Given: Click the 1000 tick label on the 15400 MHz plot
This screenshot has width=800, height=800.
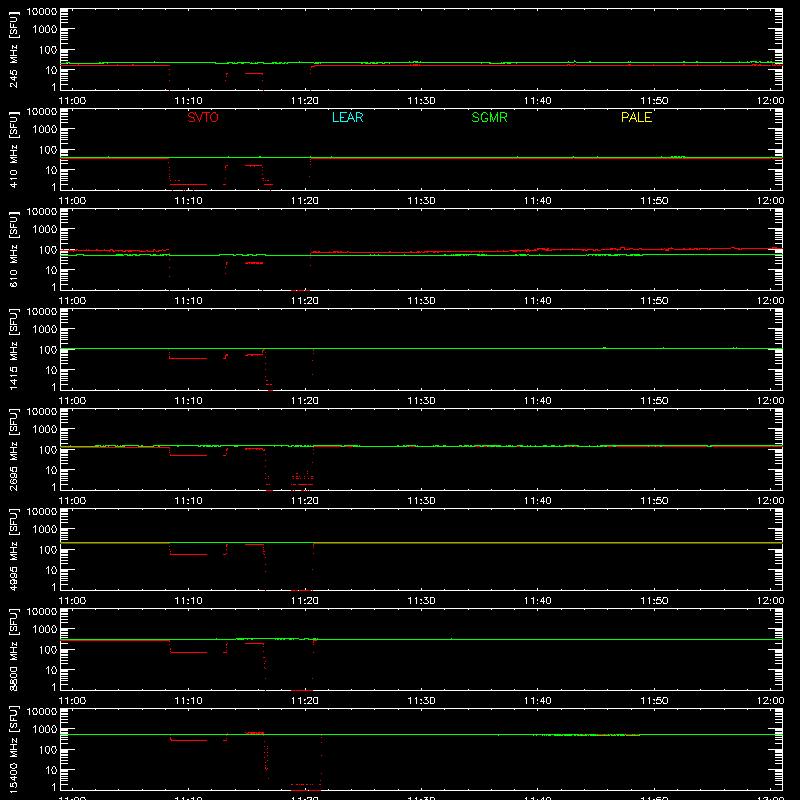Looking at the screenshot, I should coord(45,730).
